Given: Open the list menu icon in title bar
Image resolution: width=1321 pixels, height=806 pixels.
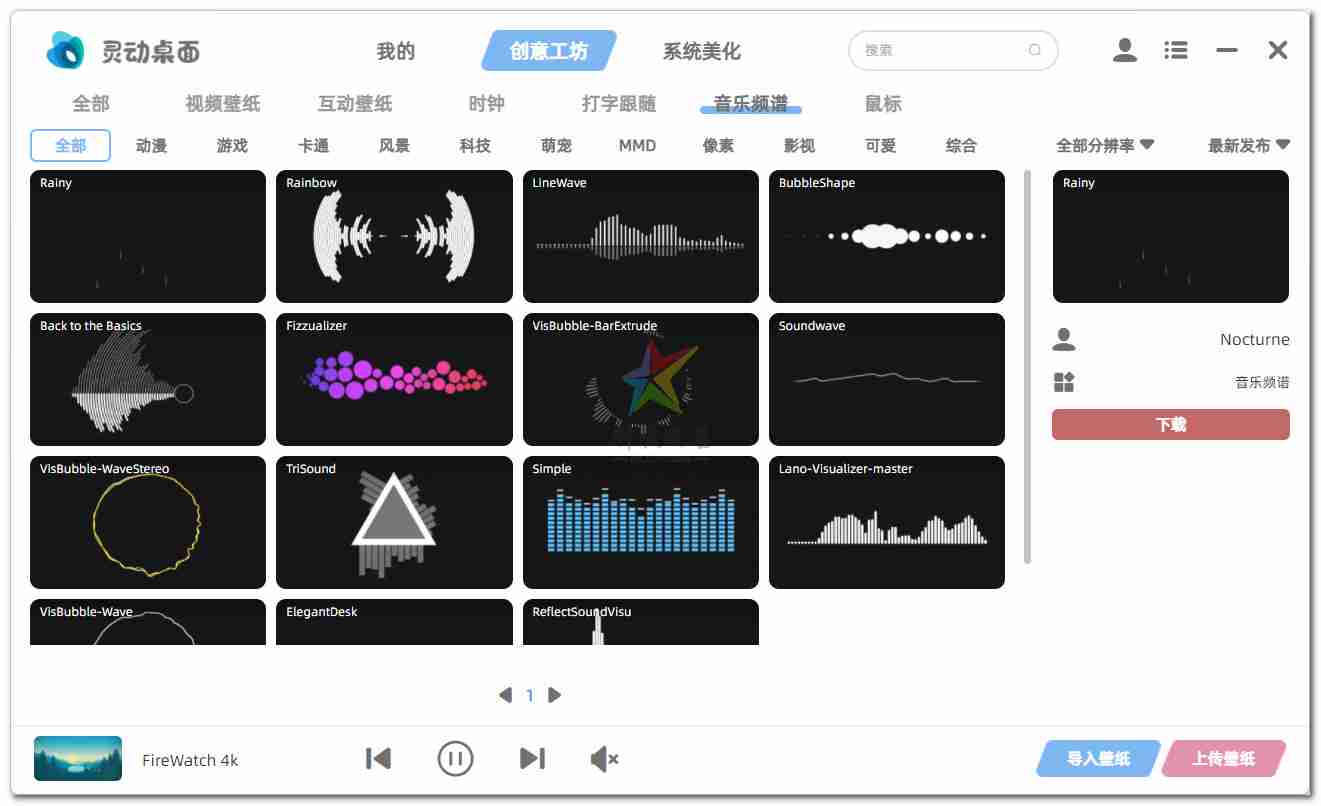Looking at the screenshot, I should [x=1176, y=50].
